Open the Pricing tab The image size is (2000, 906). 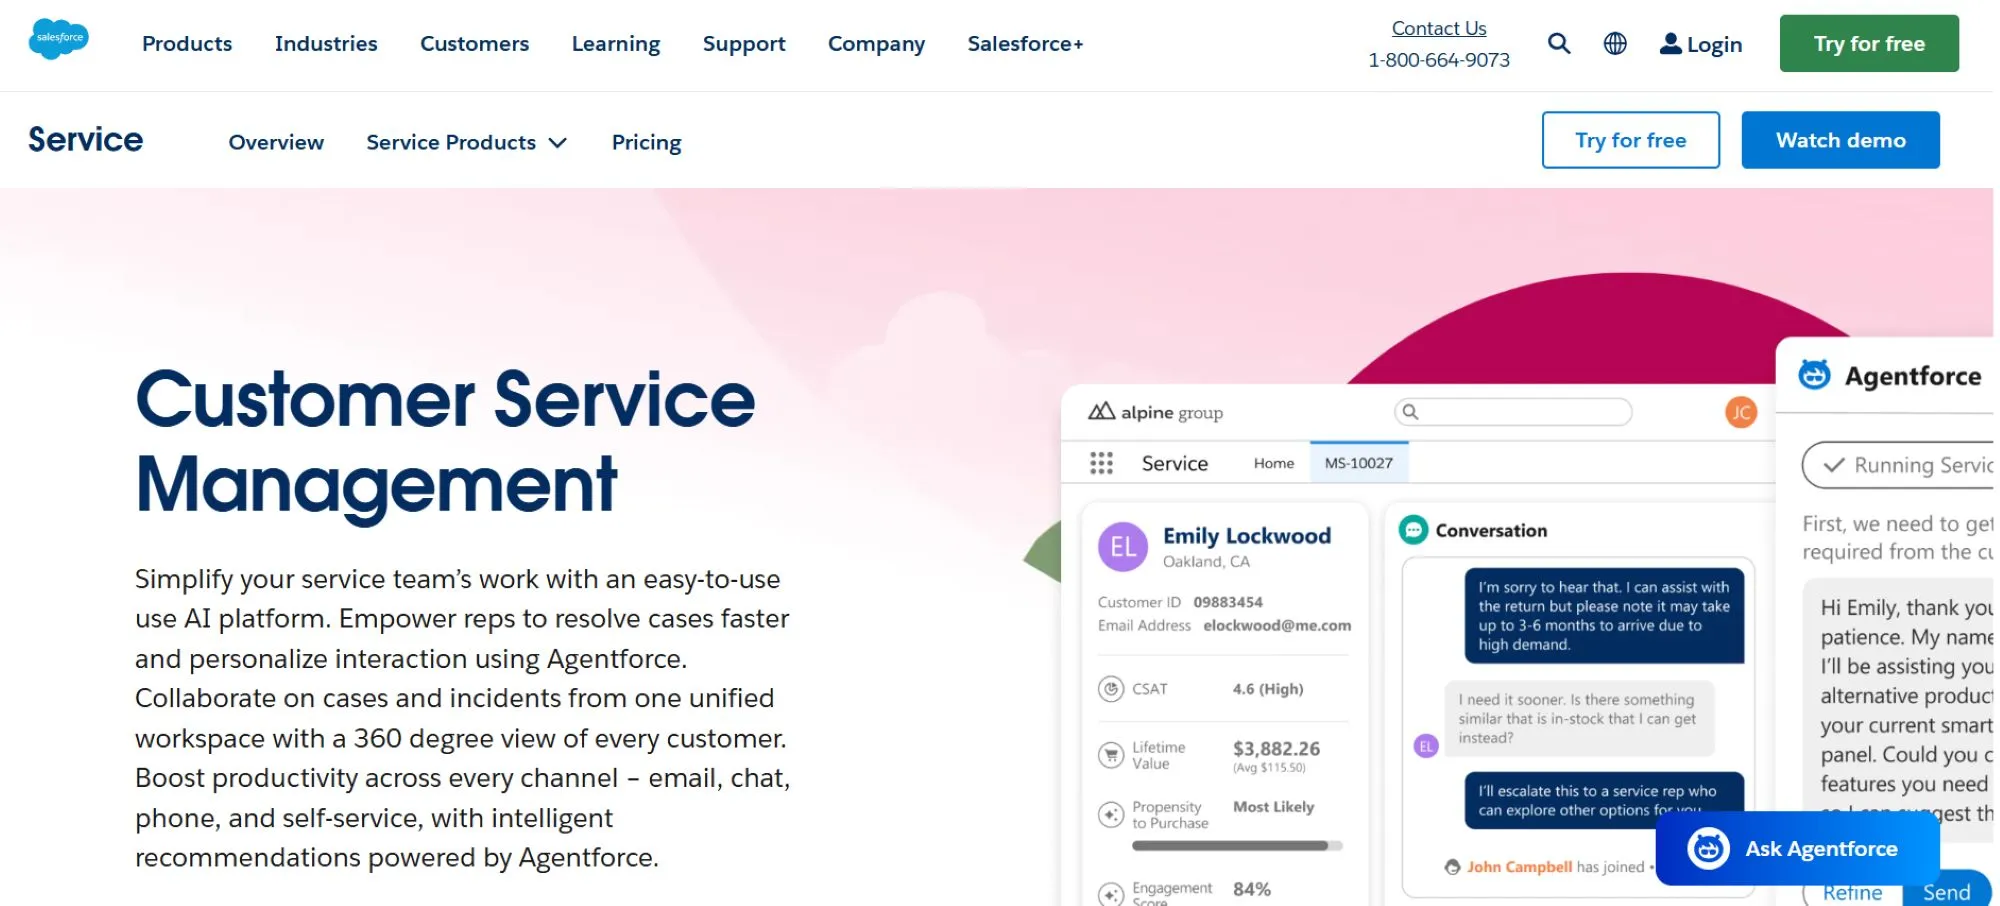coord(646,142)
